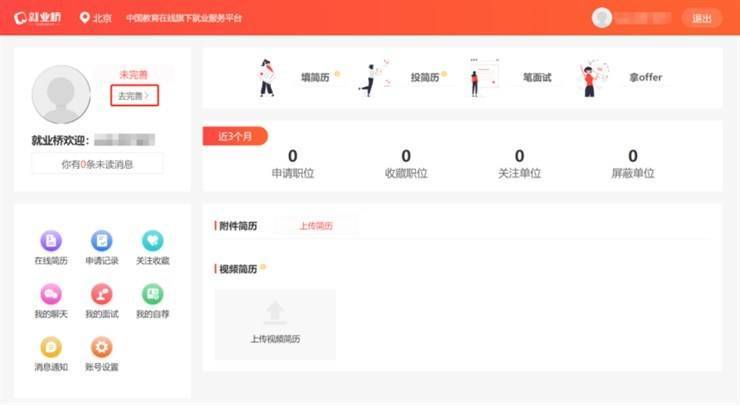Click the 就业桥 logo in header
The height and width of the screenshot is (405, 740).
[x=38, y=18]
